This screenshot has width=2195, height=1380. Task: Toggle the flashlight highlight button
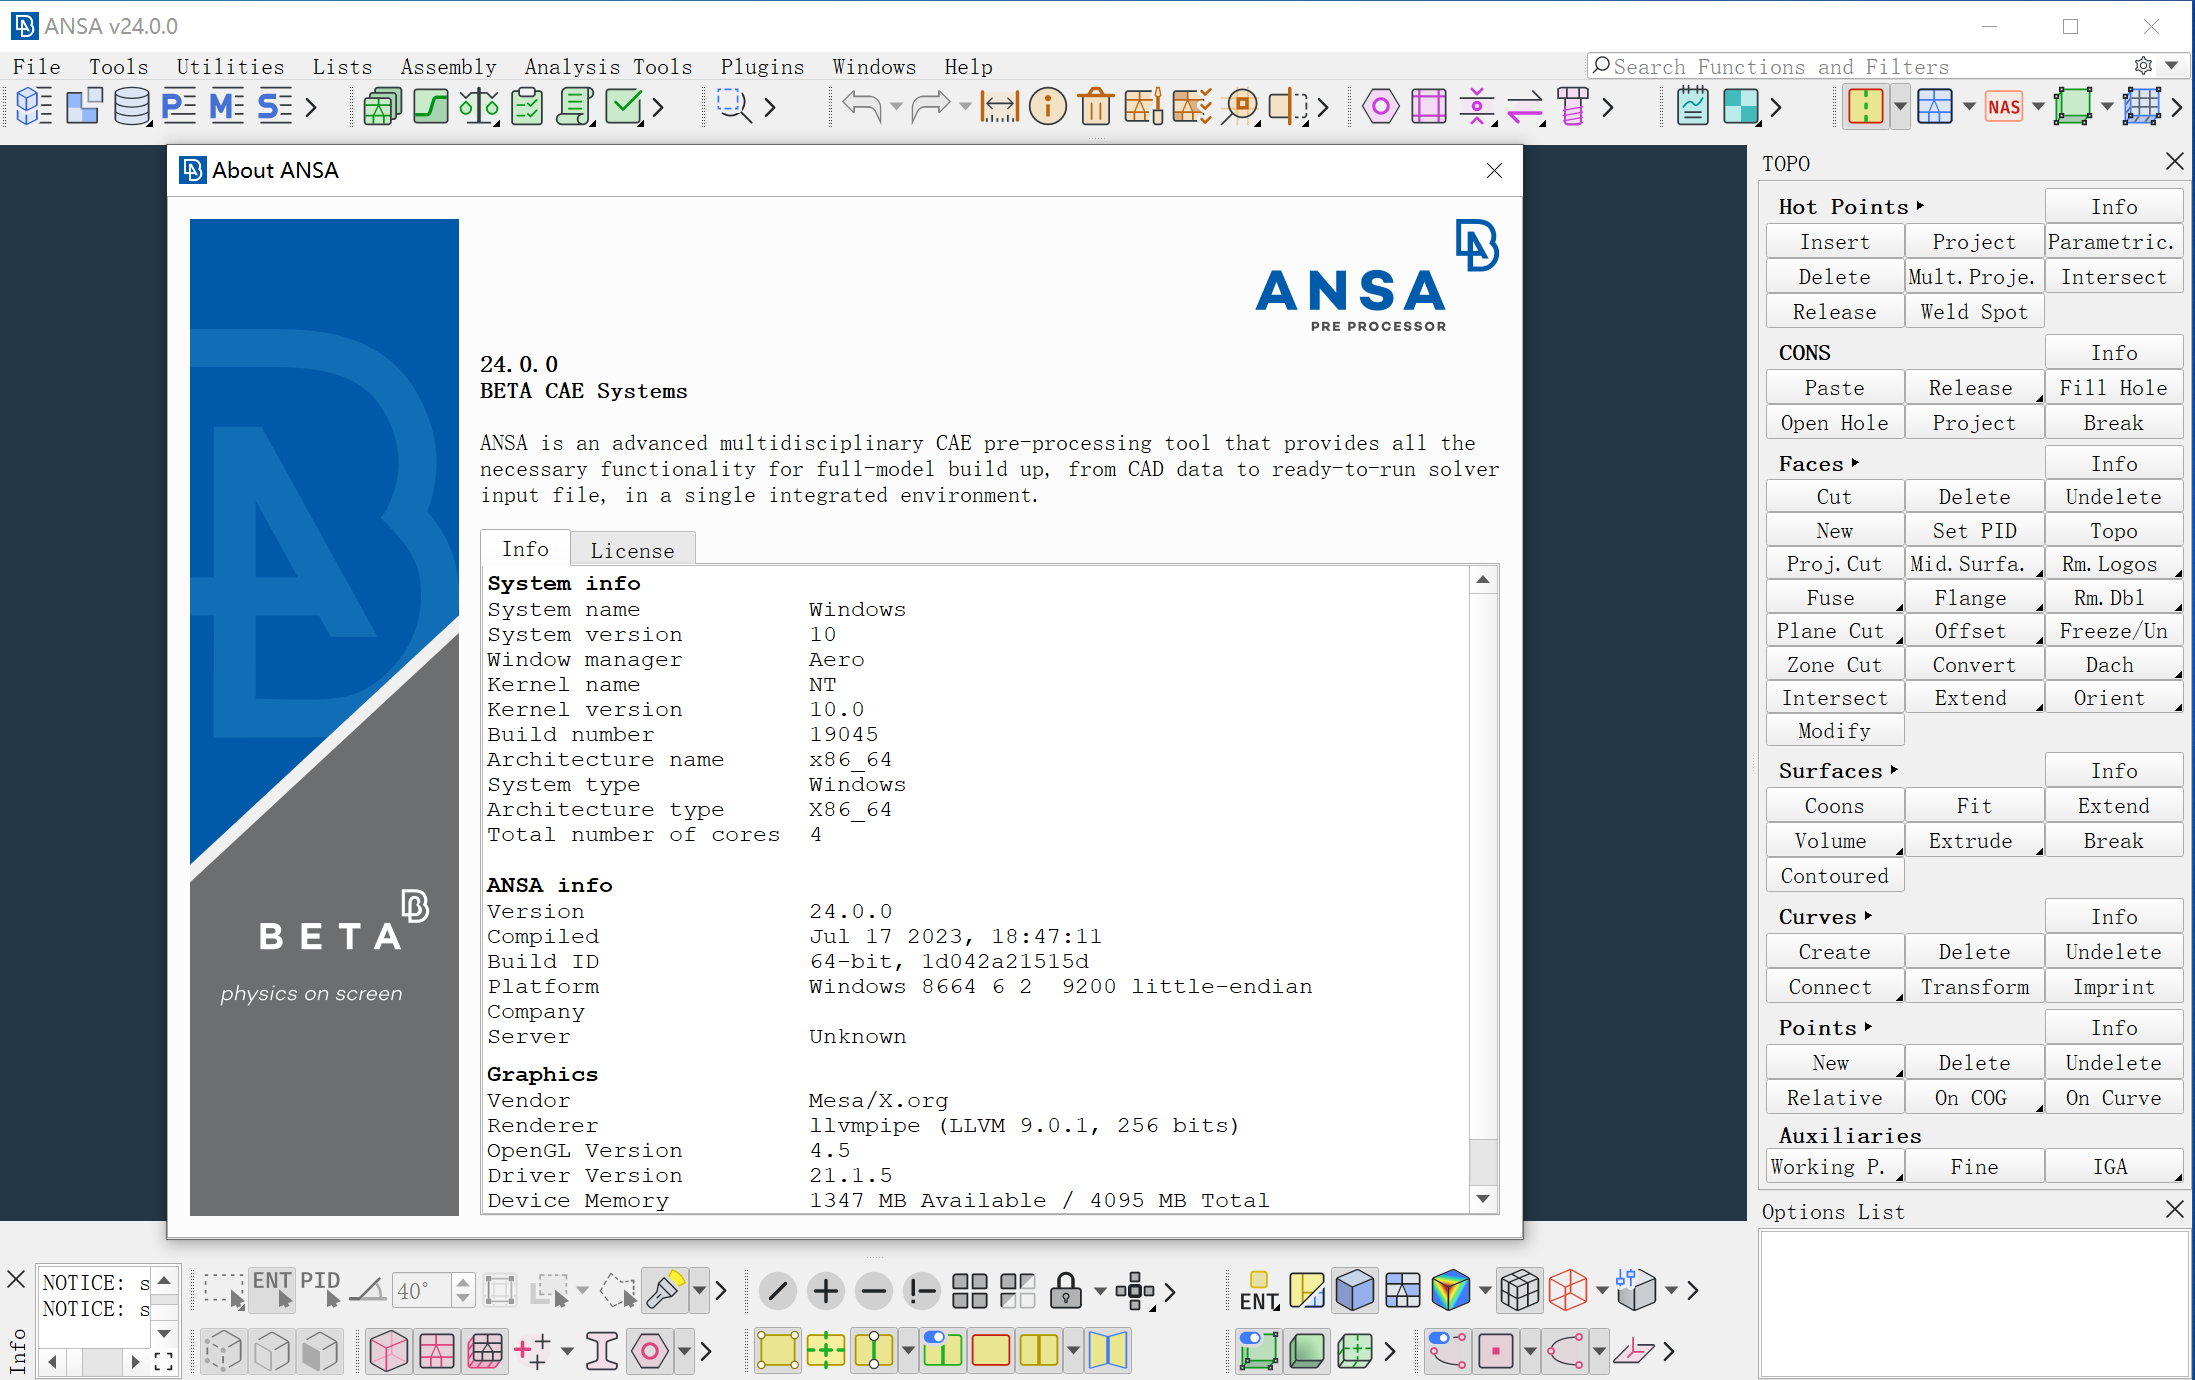(x=666, y=1291)
